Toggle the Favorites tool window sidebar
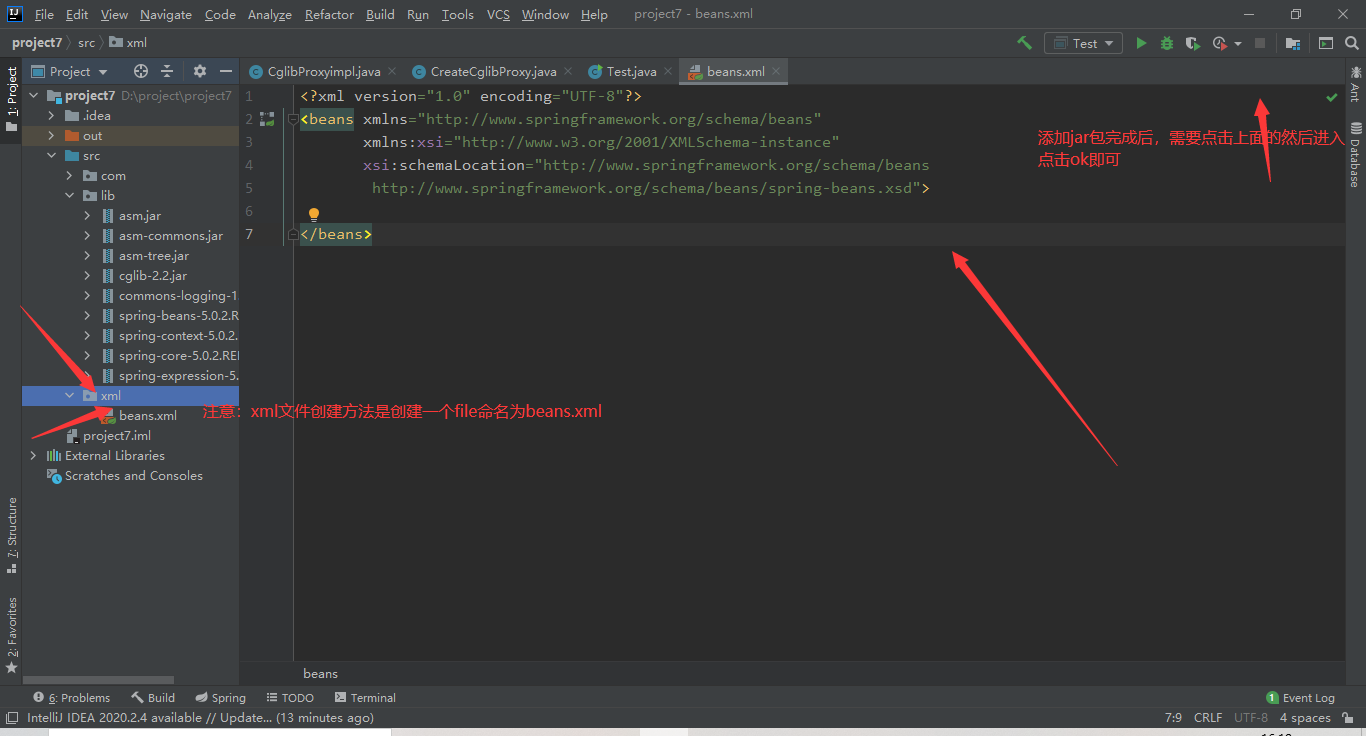 pyautogui.click(x=12, y=635)
